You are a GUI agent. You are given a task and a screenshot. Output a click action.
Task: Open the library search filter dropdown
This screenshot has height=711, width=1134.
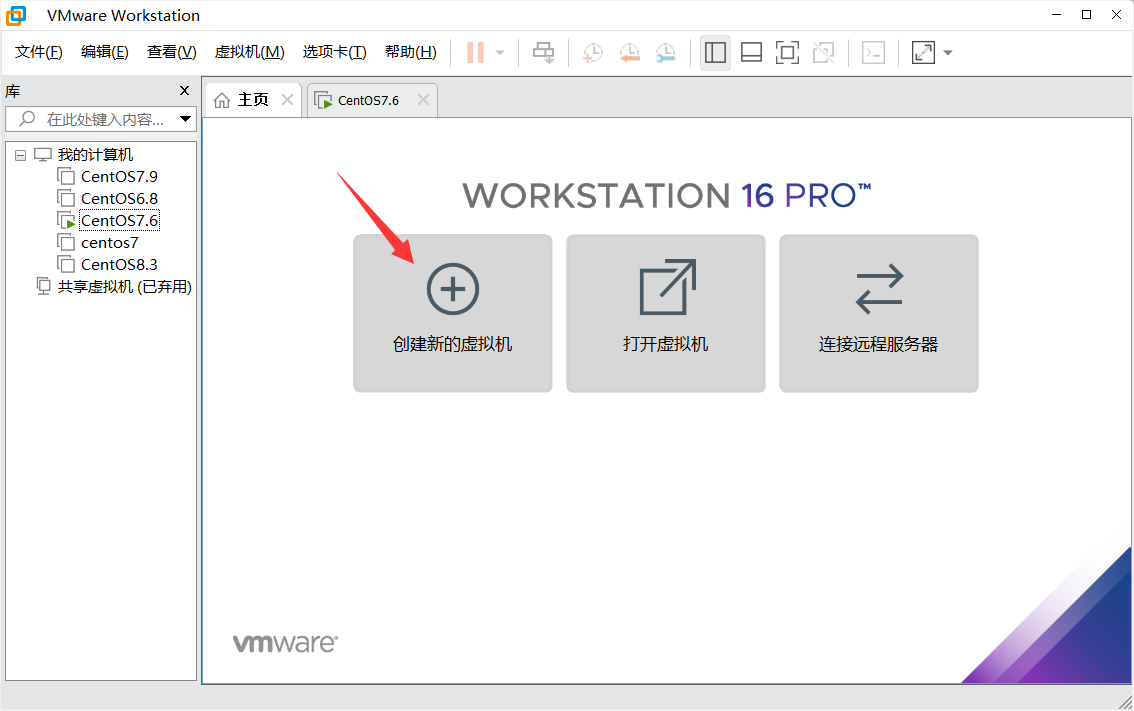click(186, 119)
